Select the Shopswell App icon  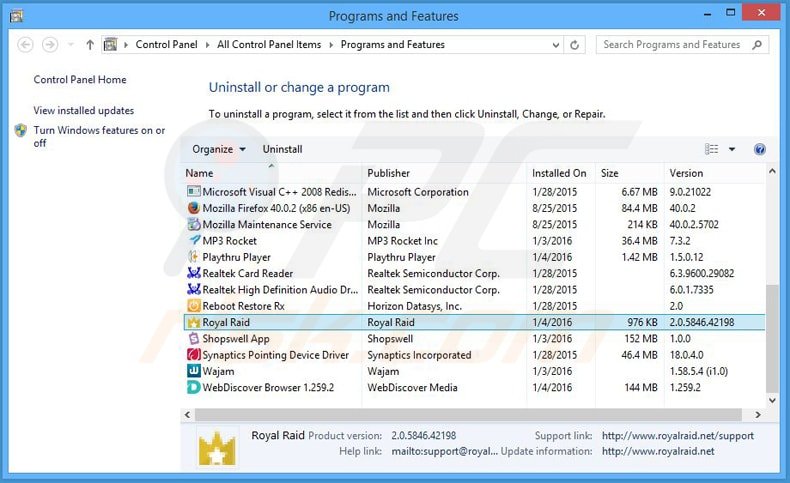pos(193,338)
